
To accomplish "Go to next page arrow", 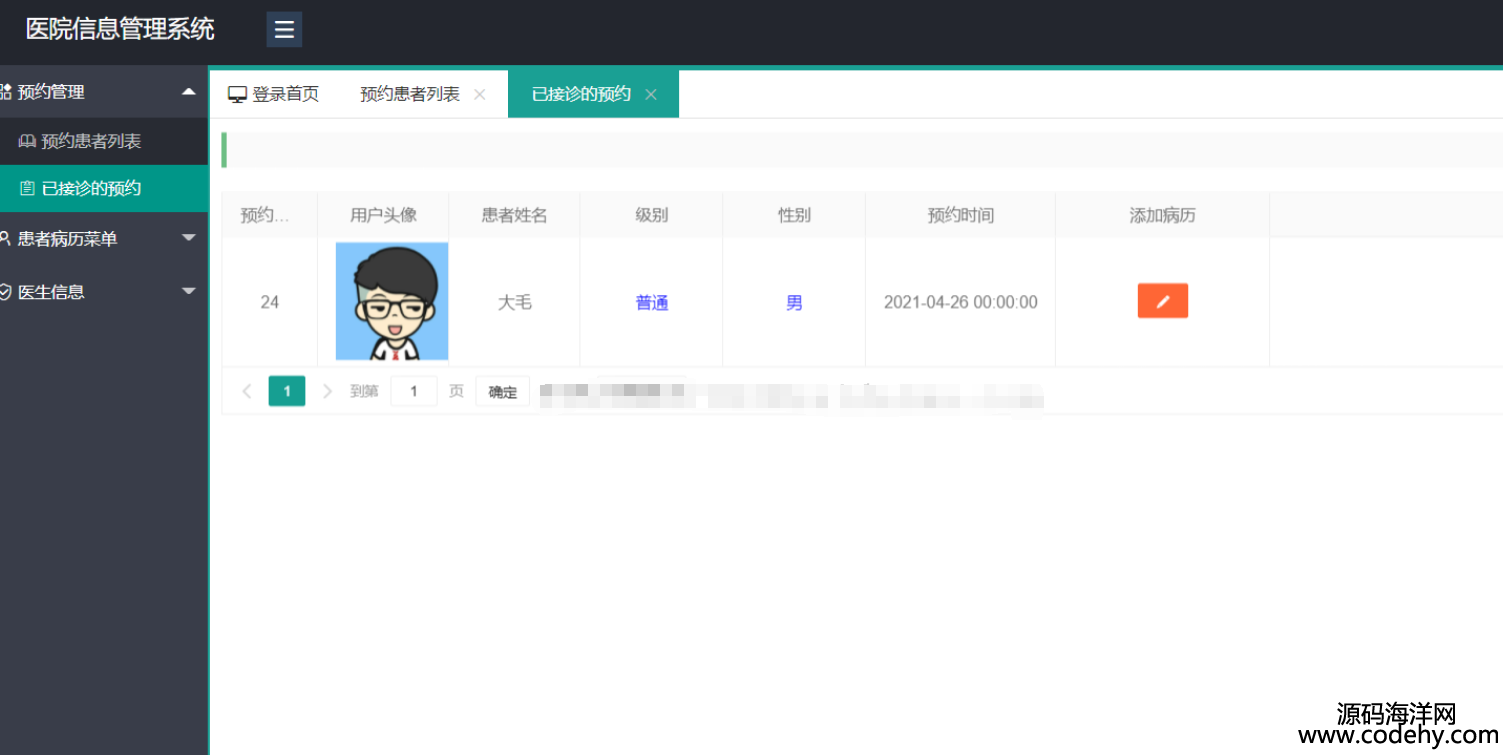I will coord(327,391).
